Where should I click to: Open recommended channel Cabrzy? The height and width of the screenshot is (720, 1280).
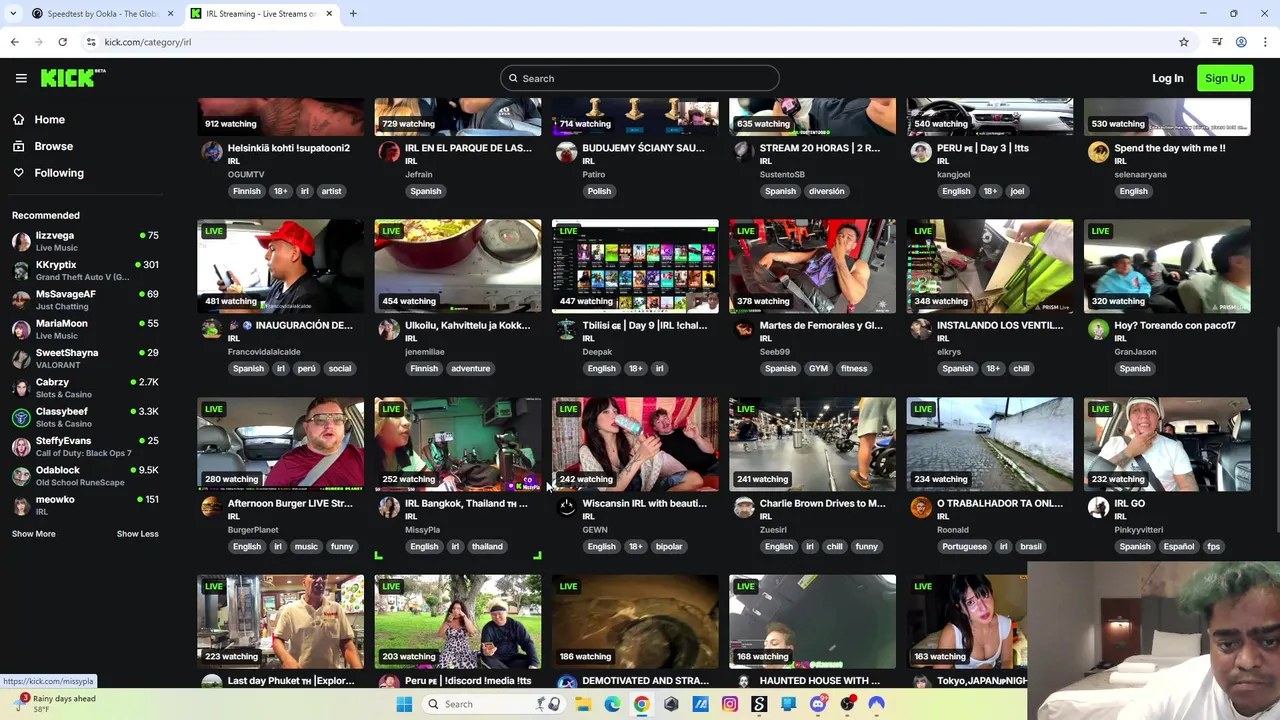(85, 388)
